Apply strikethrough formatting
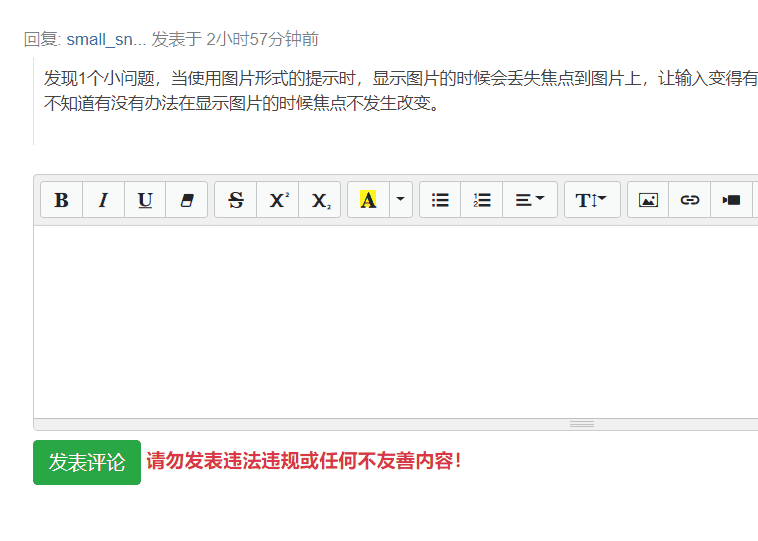The width and height of the screenshot is (758, 541). (236, 200)
